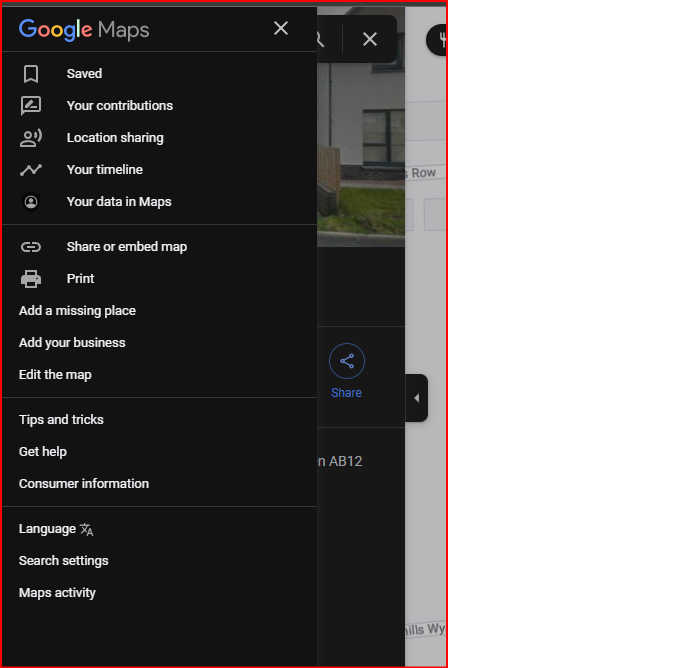Click the Language translate icon
683x668 pixels.
coord(87,530)
